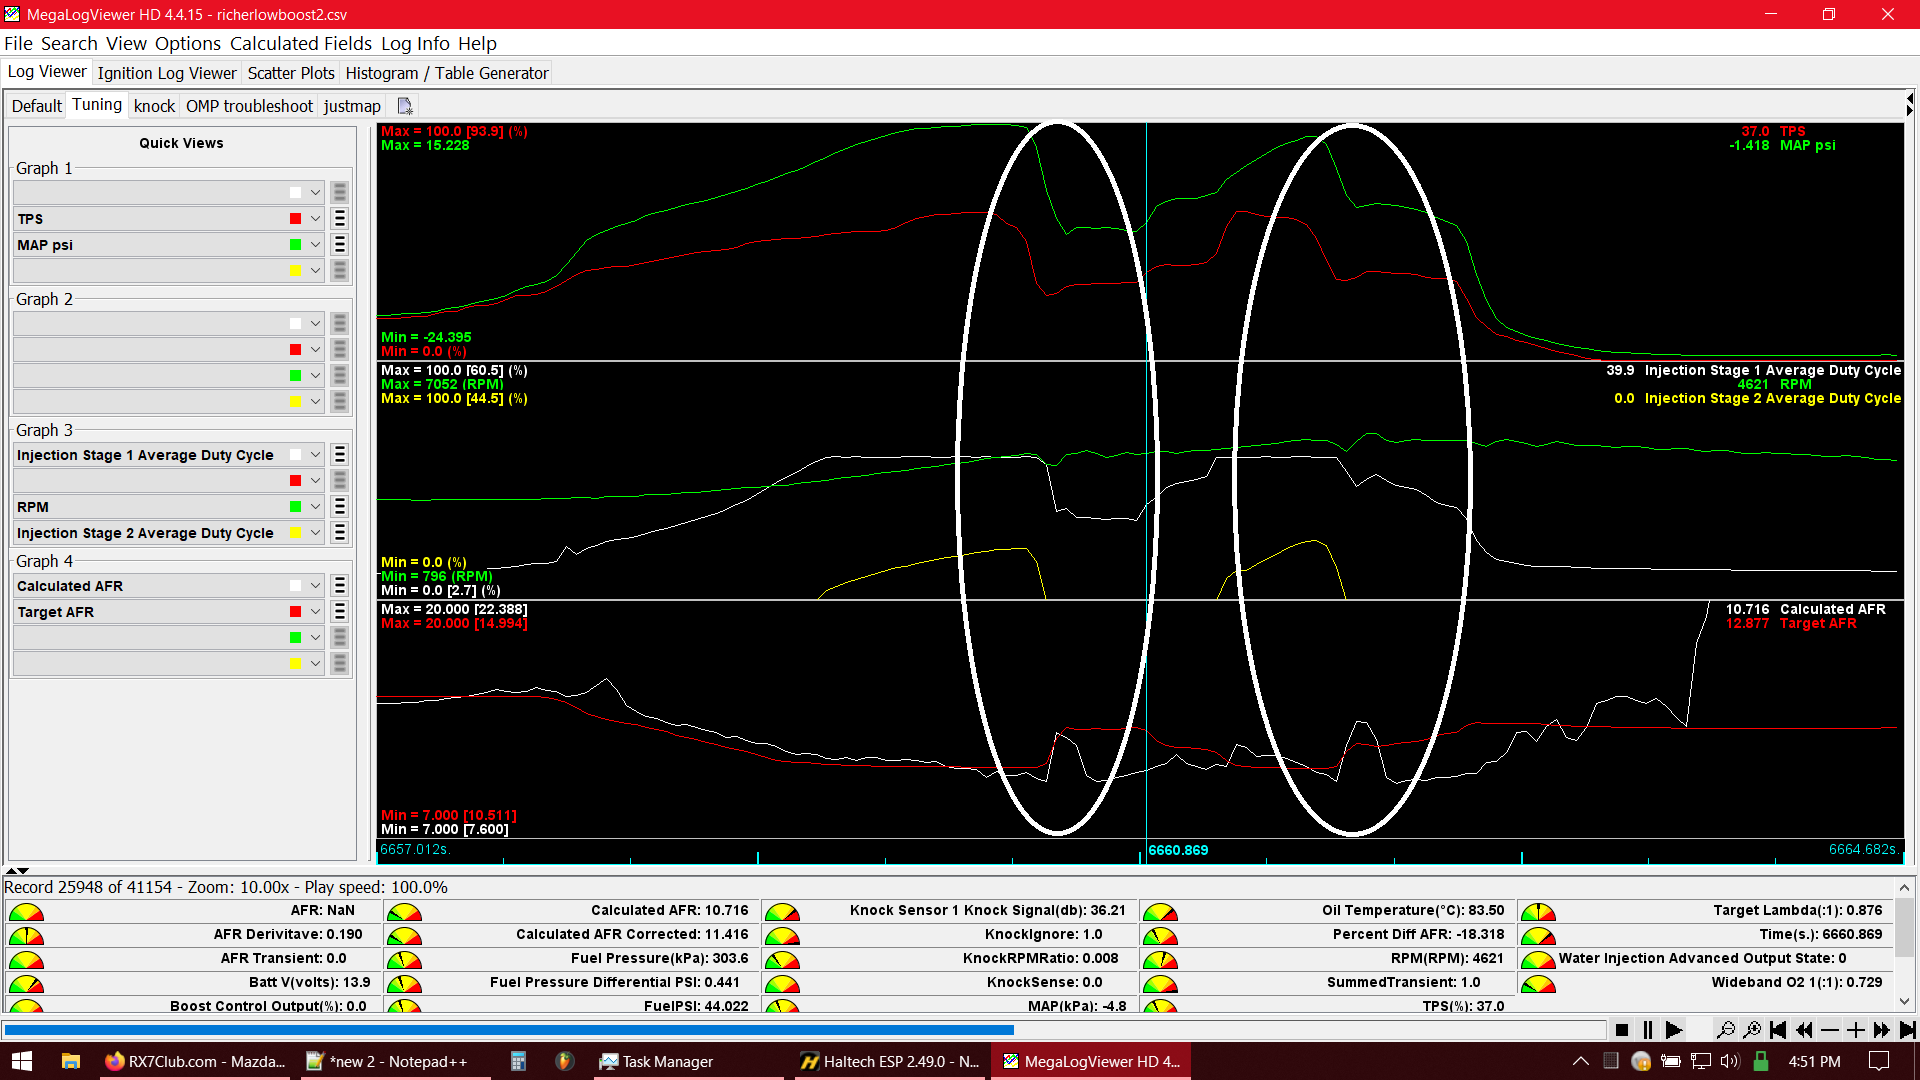Switch to the Scatter Plots tab
The width and height of the screenshot is (1920, 1080).
point(291,73)
